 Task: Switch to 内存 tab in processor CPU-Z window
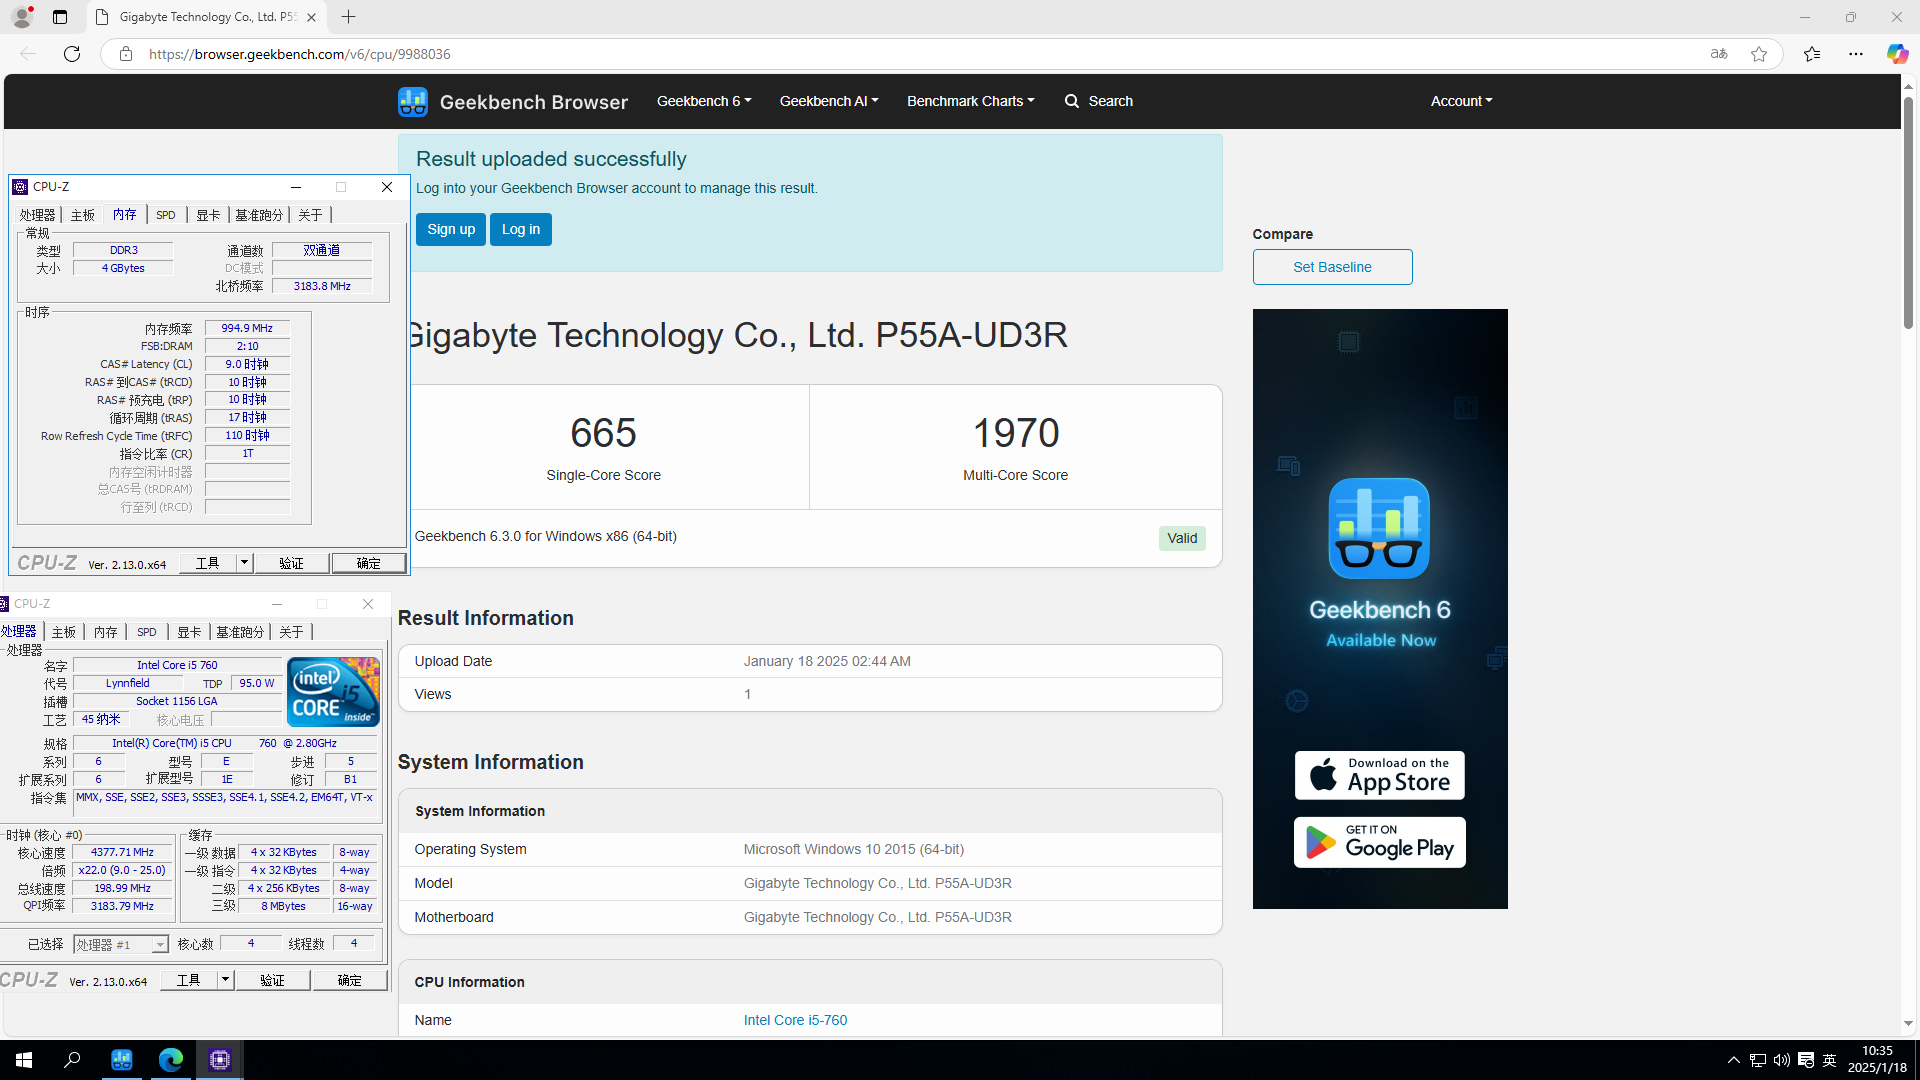click(x=105, y=632)
